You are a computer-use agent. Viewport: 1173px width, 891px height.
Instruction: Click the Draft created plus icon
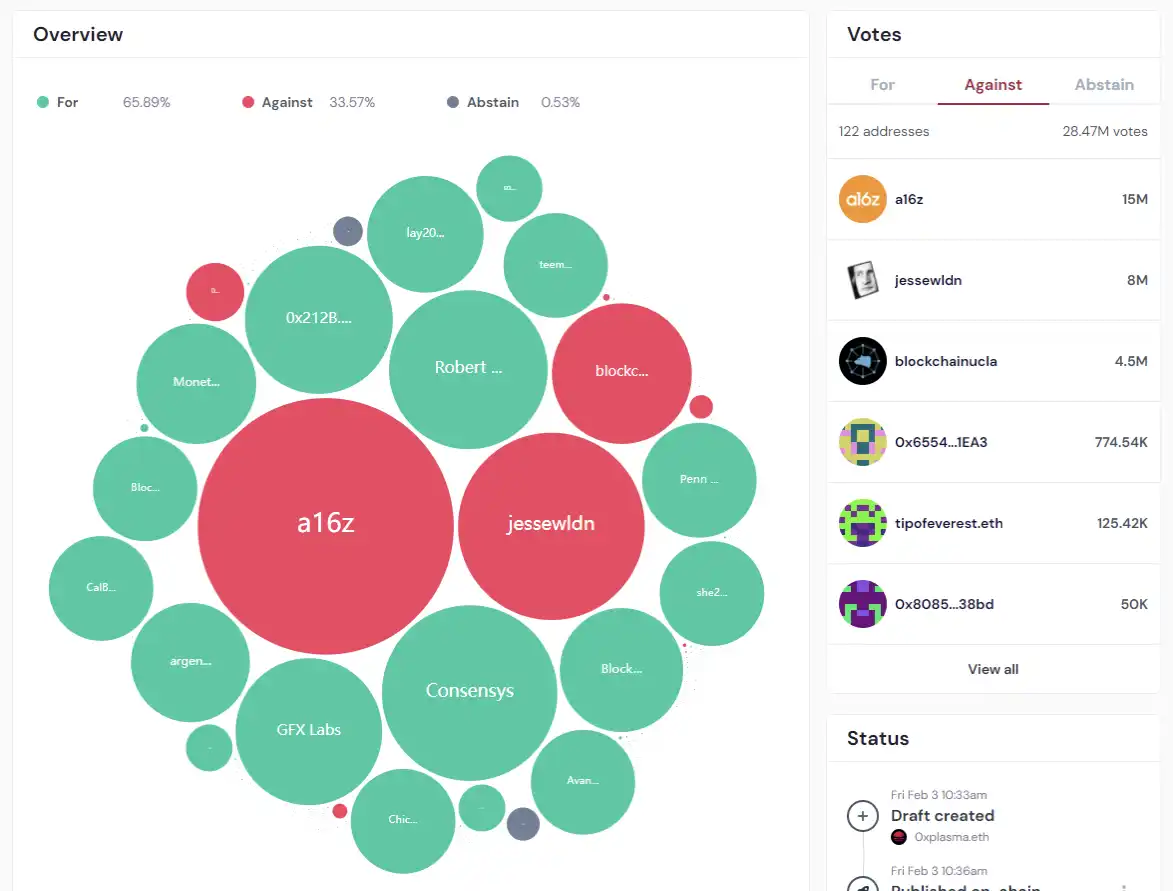click(862, 816)
